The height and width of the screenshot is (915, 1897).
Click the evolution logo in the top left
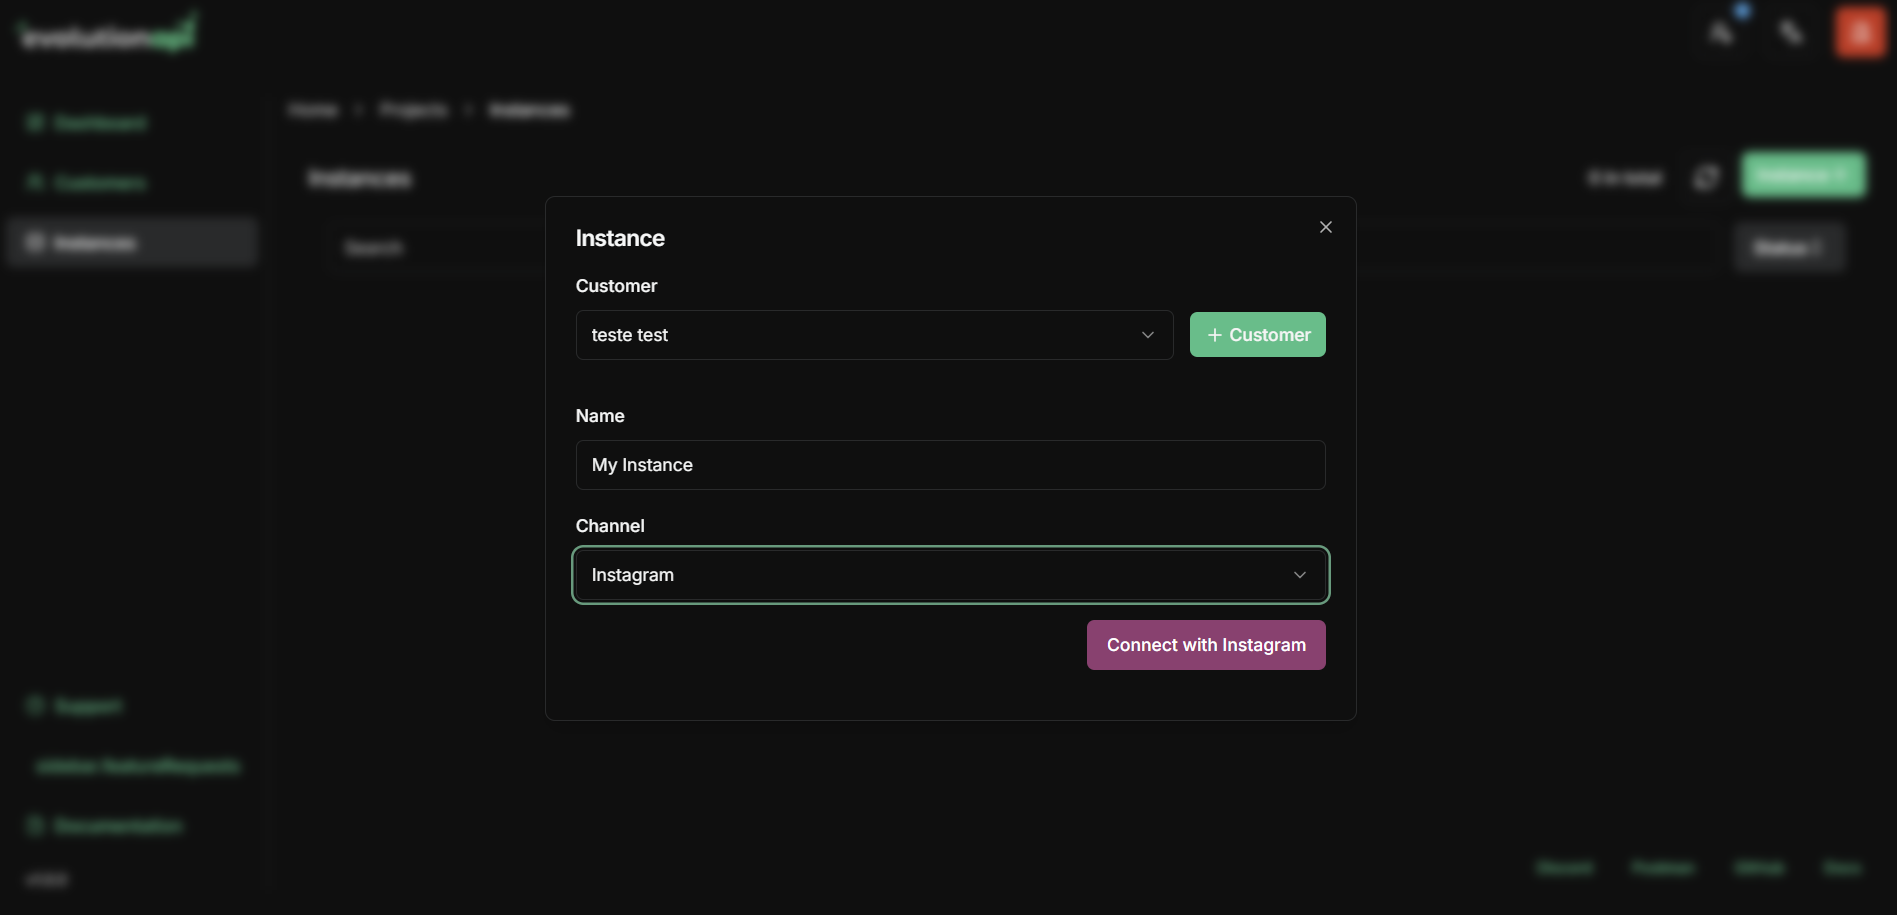pyautogui.click(x=104, y=32)
